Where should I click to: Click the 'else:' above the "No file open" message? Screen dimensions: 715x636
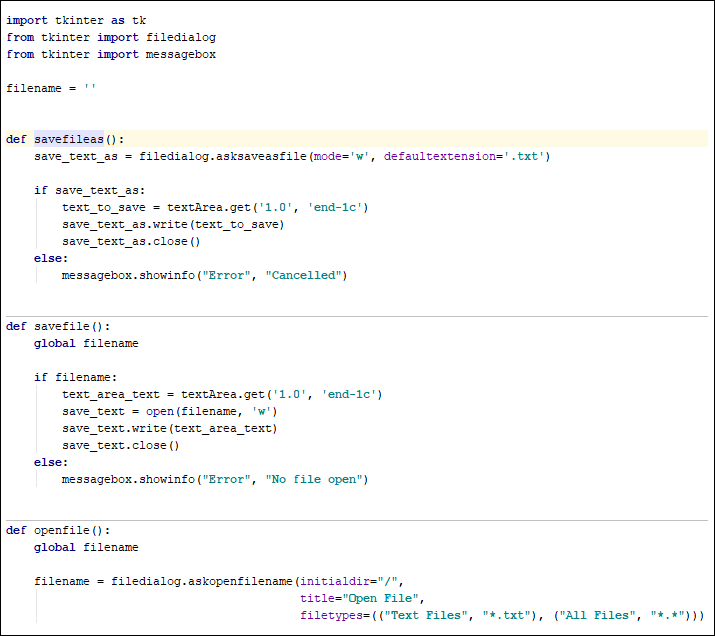pos(51,462)
